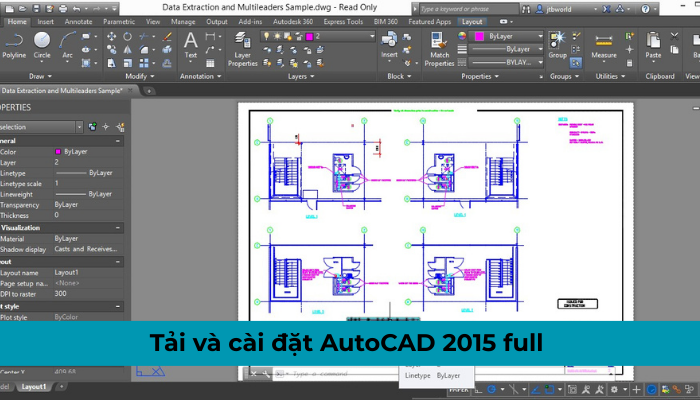
Task: Open the Insert ribbon tab
Action: (46, 21)
